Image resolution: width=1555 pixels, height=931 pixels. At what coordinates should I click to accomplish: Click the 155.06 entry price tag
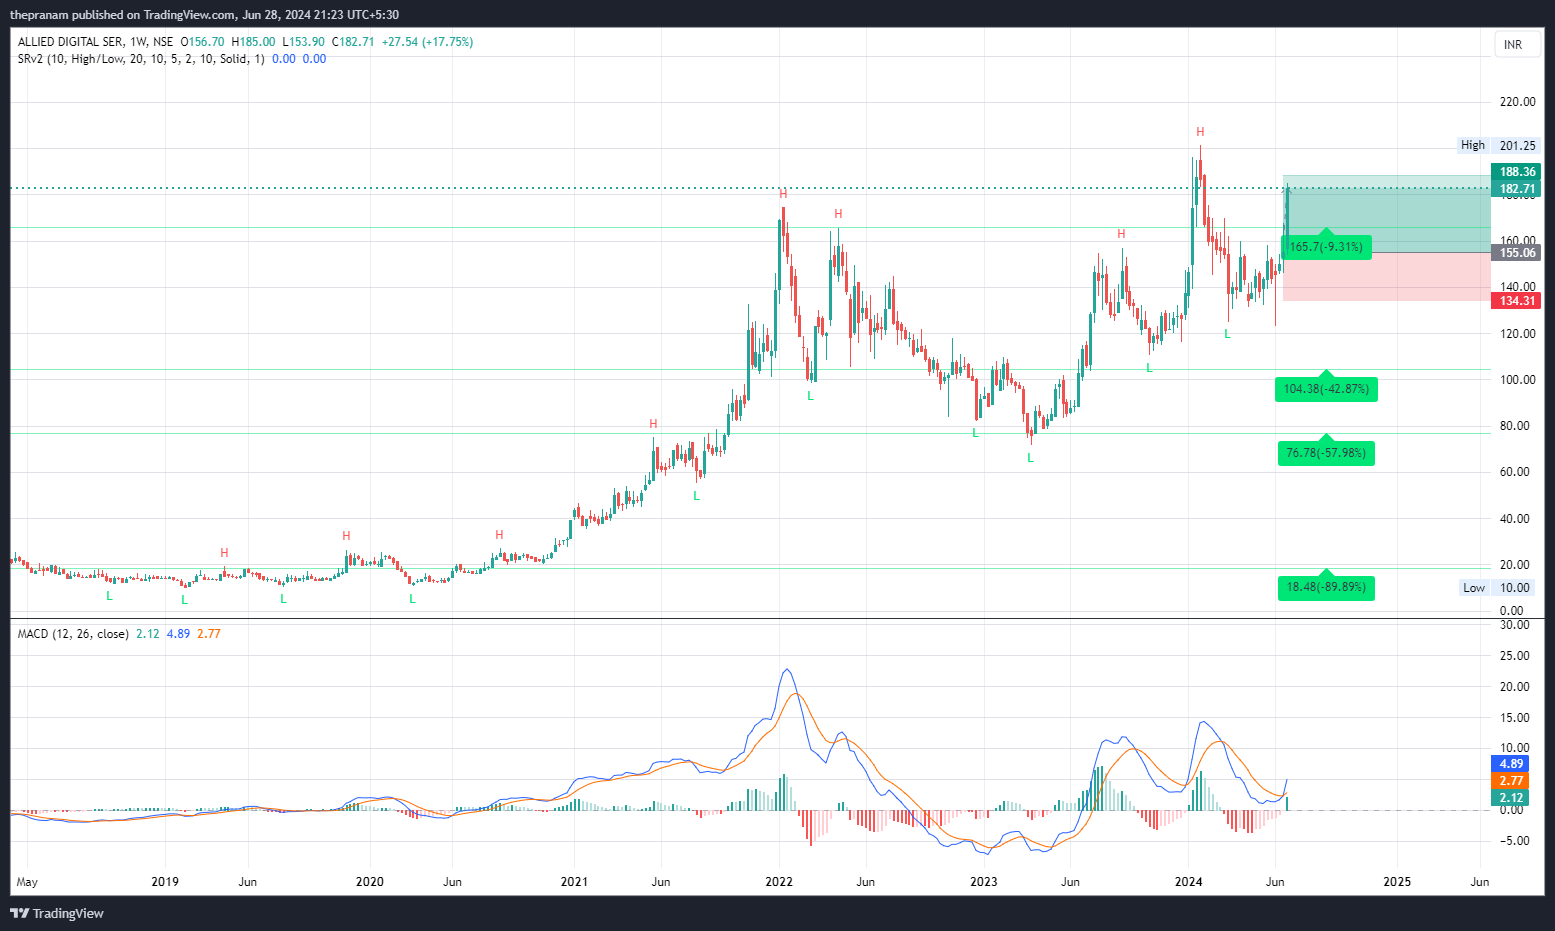pos(1516,253)
